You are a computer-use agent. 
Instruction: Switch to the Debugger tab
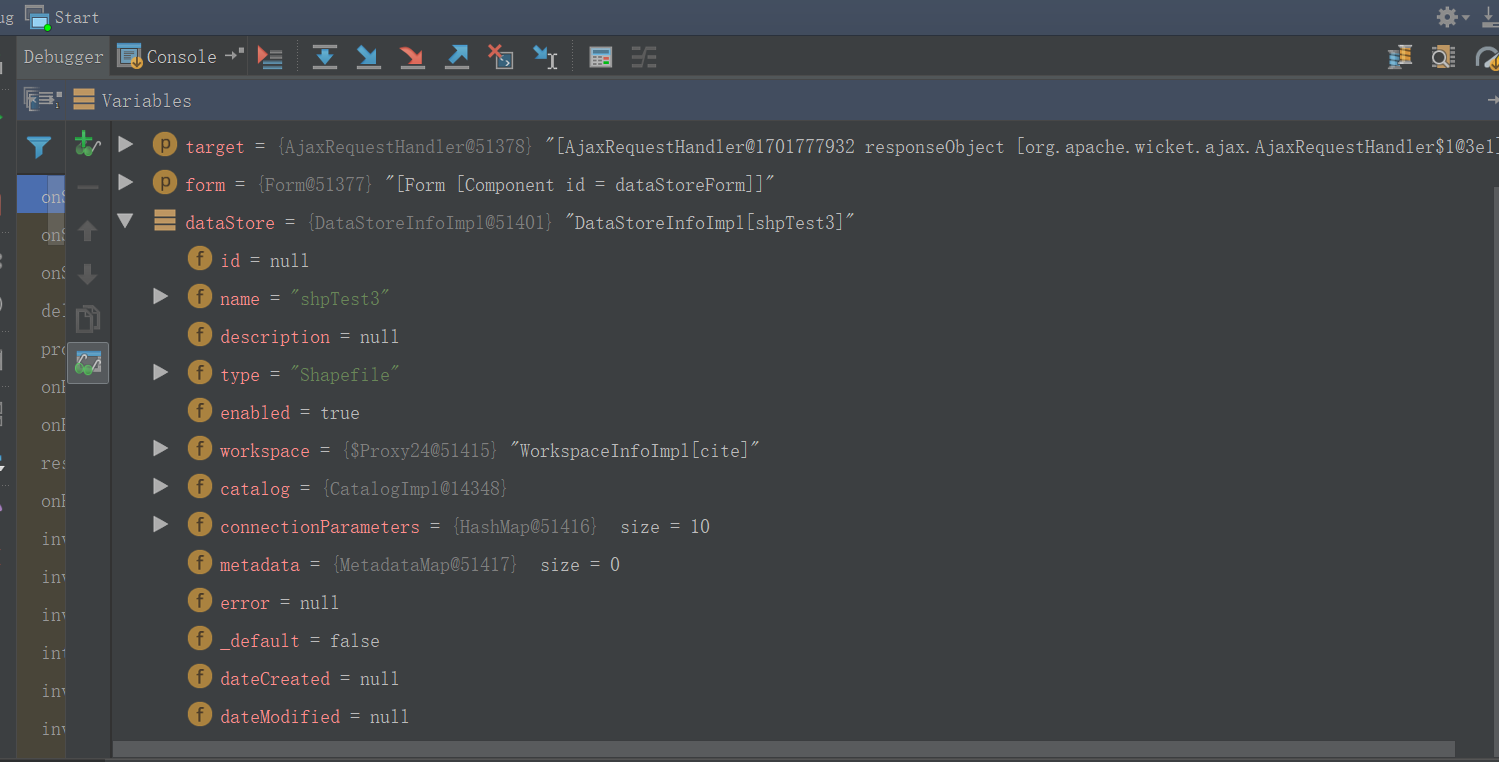pyautogui.click(x=63, y=57)
